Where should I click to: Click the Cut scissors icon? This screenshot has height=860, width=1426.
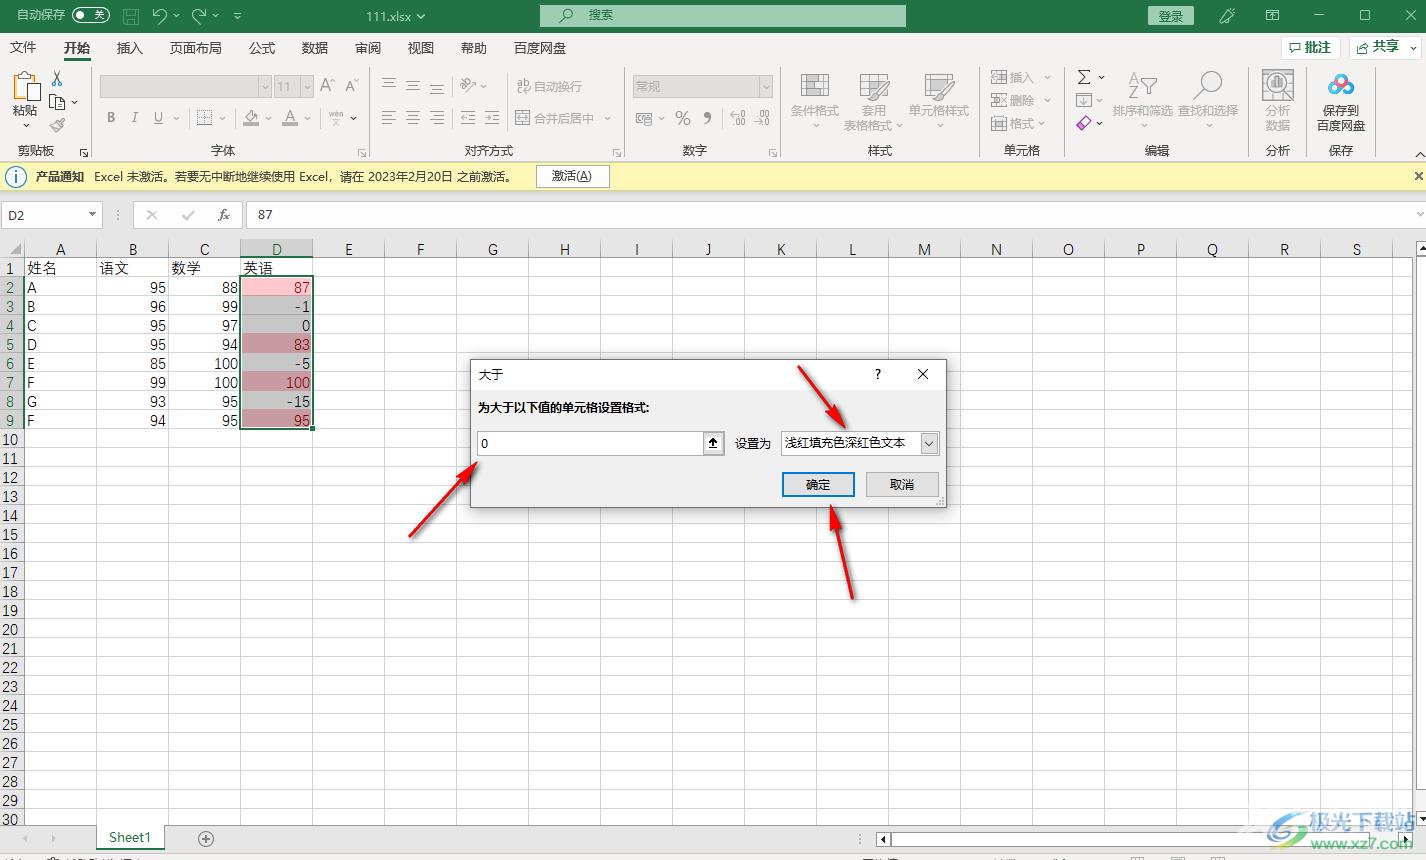(x=57, y=79)
